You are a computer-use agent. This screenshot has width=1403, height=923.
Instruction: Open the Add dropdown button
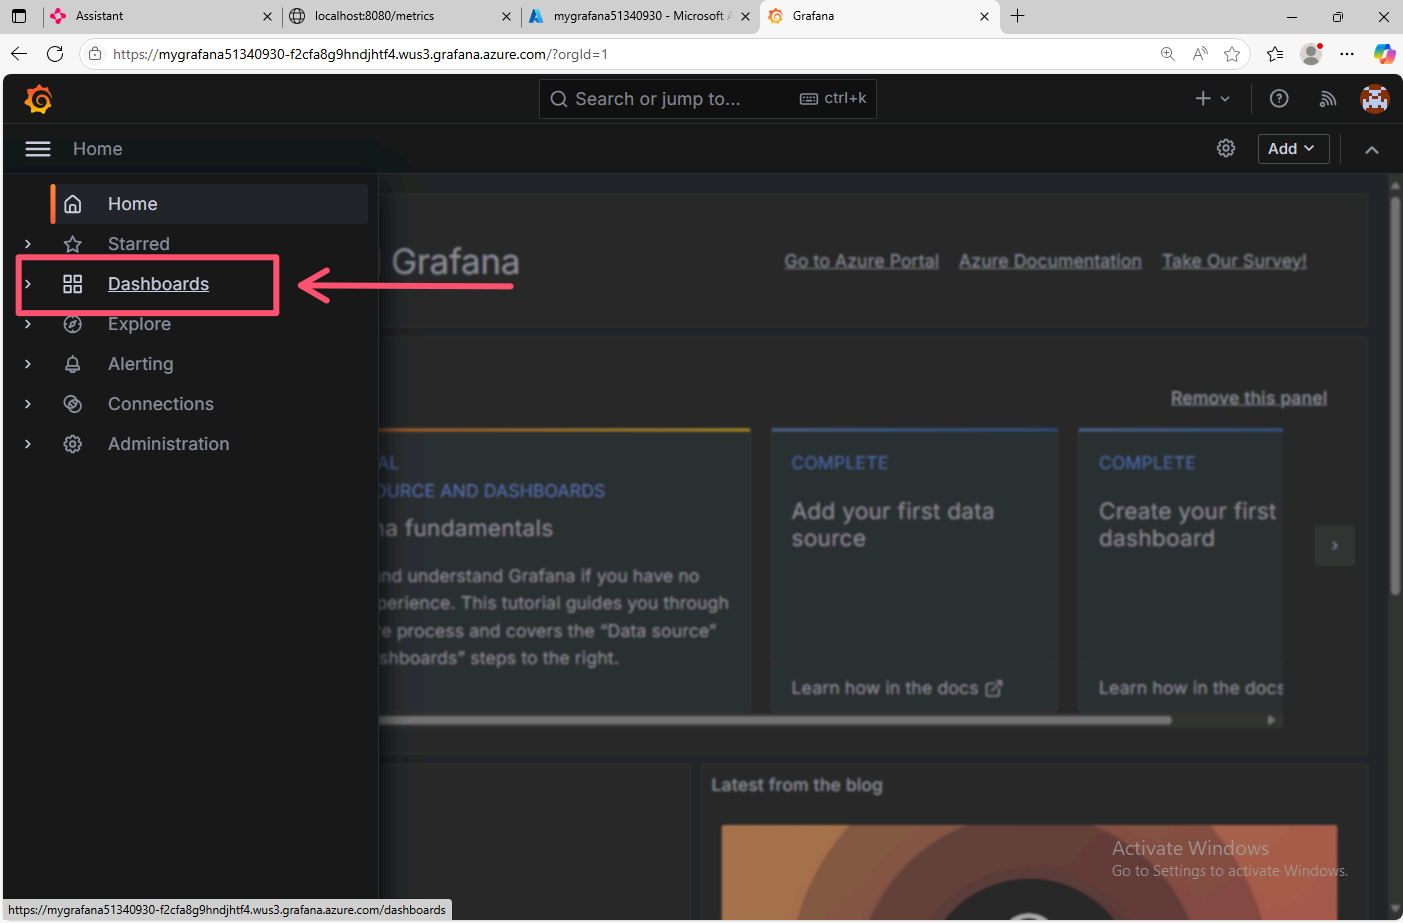(x=1292, y=148)
